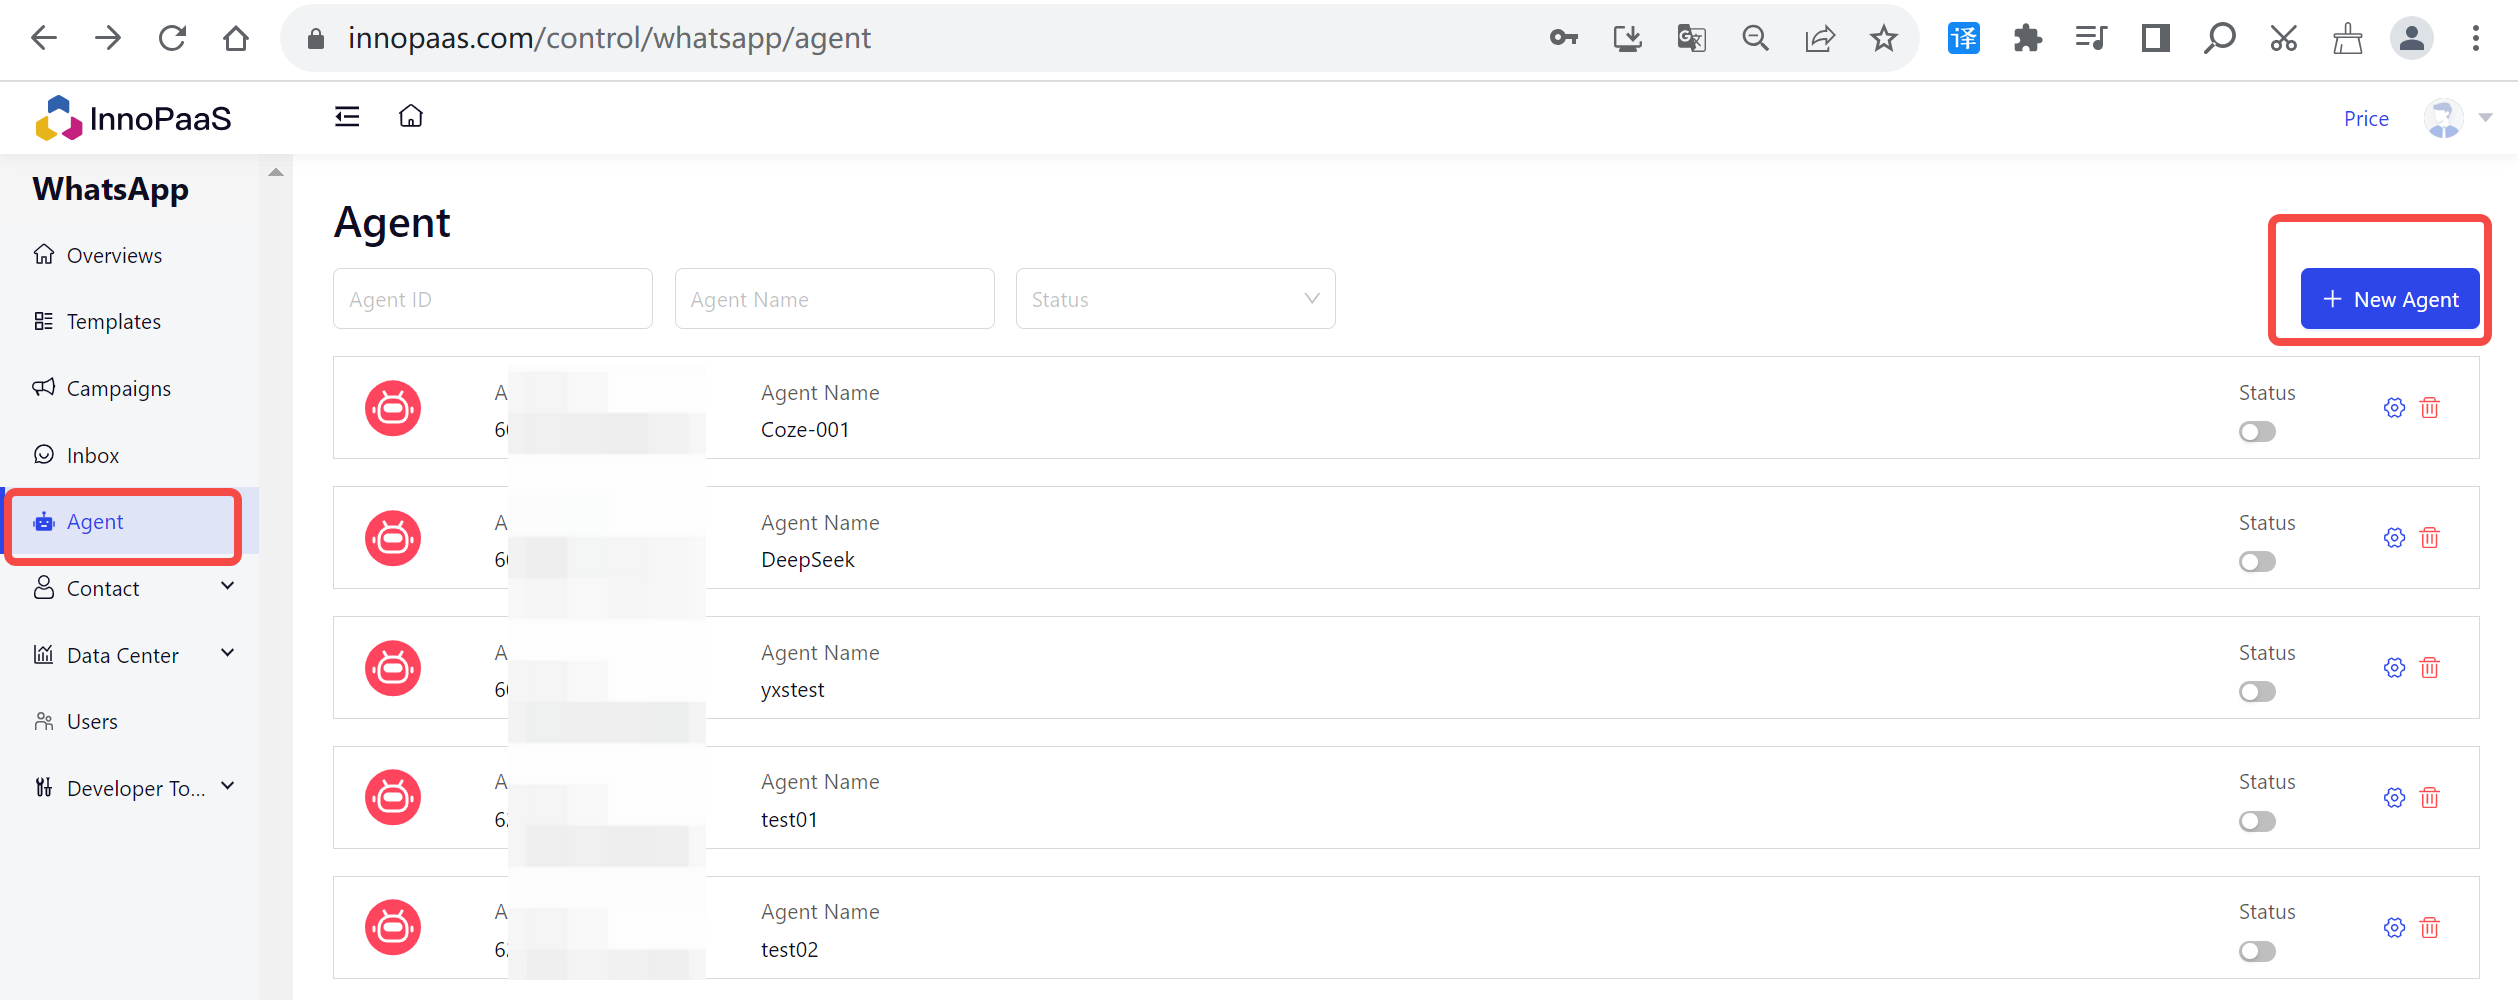Enable the Coze-001 status toggle

click(x=2257, y=432)
